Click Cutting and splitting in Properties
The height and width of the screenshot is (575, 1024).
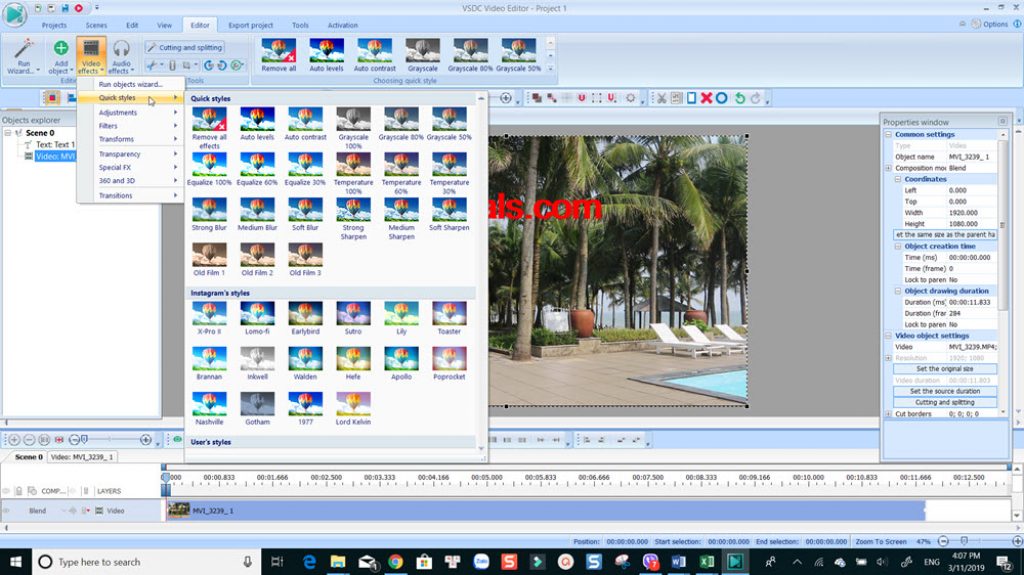coord(944,402)
